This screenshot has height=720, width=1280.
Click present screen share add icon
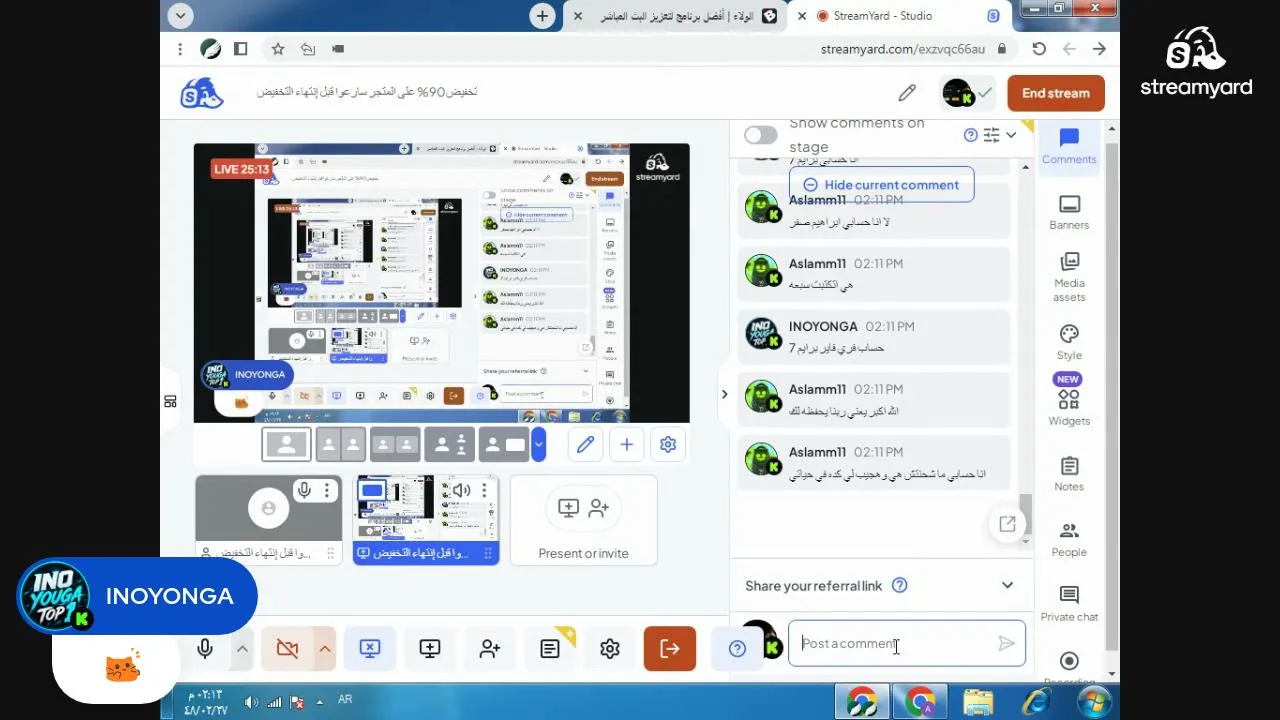[430, 649]
